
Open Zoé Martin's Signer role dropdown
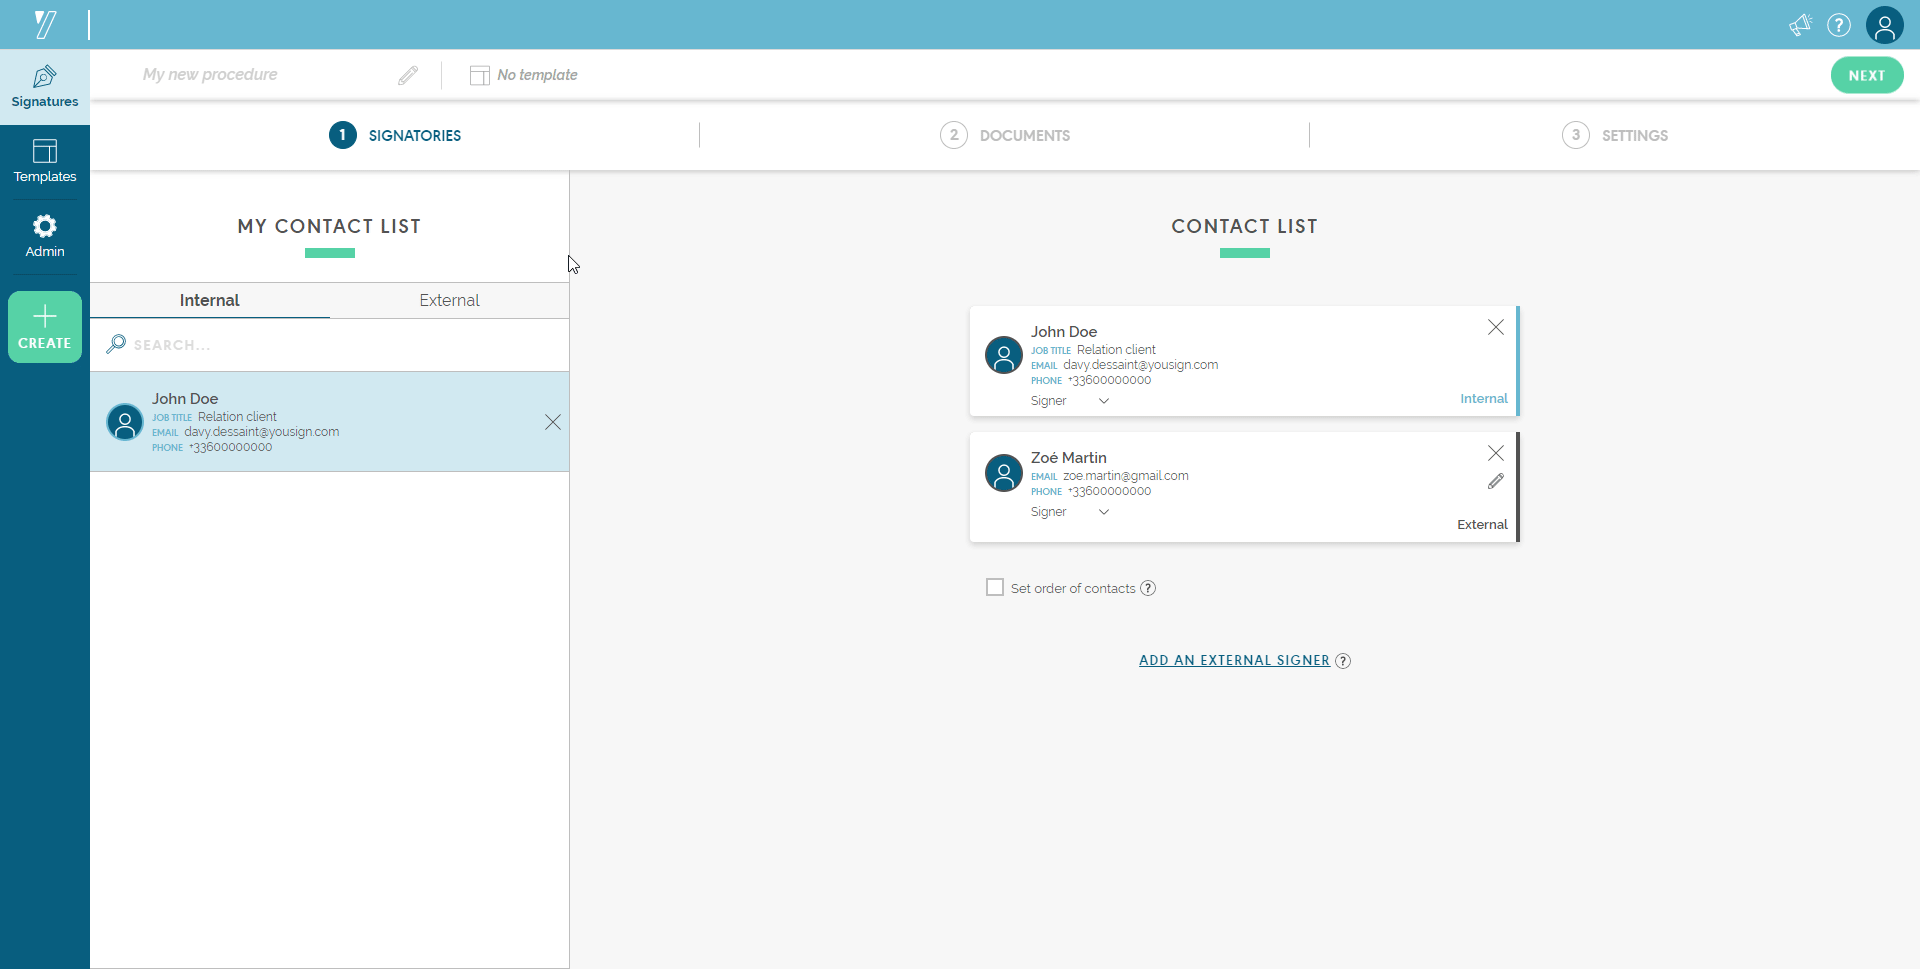1070,512
